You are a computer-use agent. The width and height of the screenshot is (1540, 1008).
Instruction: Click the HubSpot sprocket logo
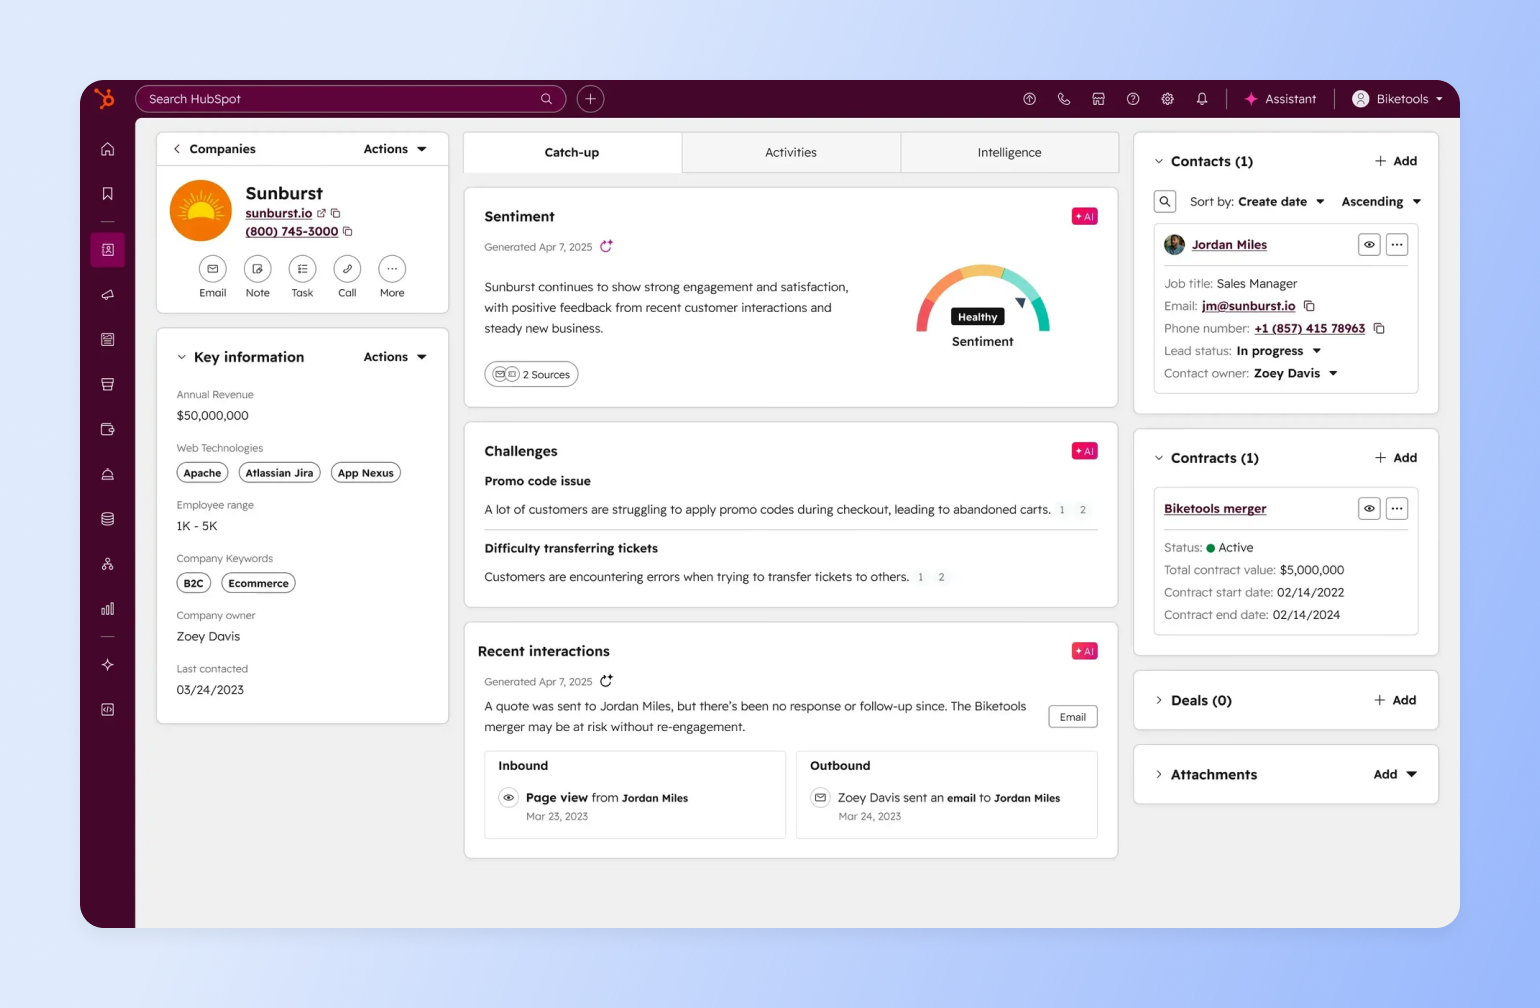pos(104,98)
